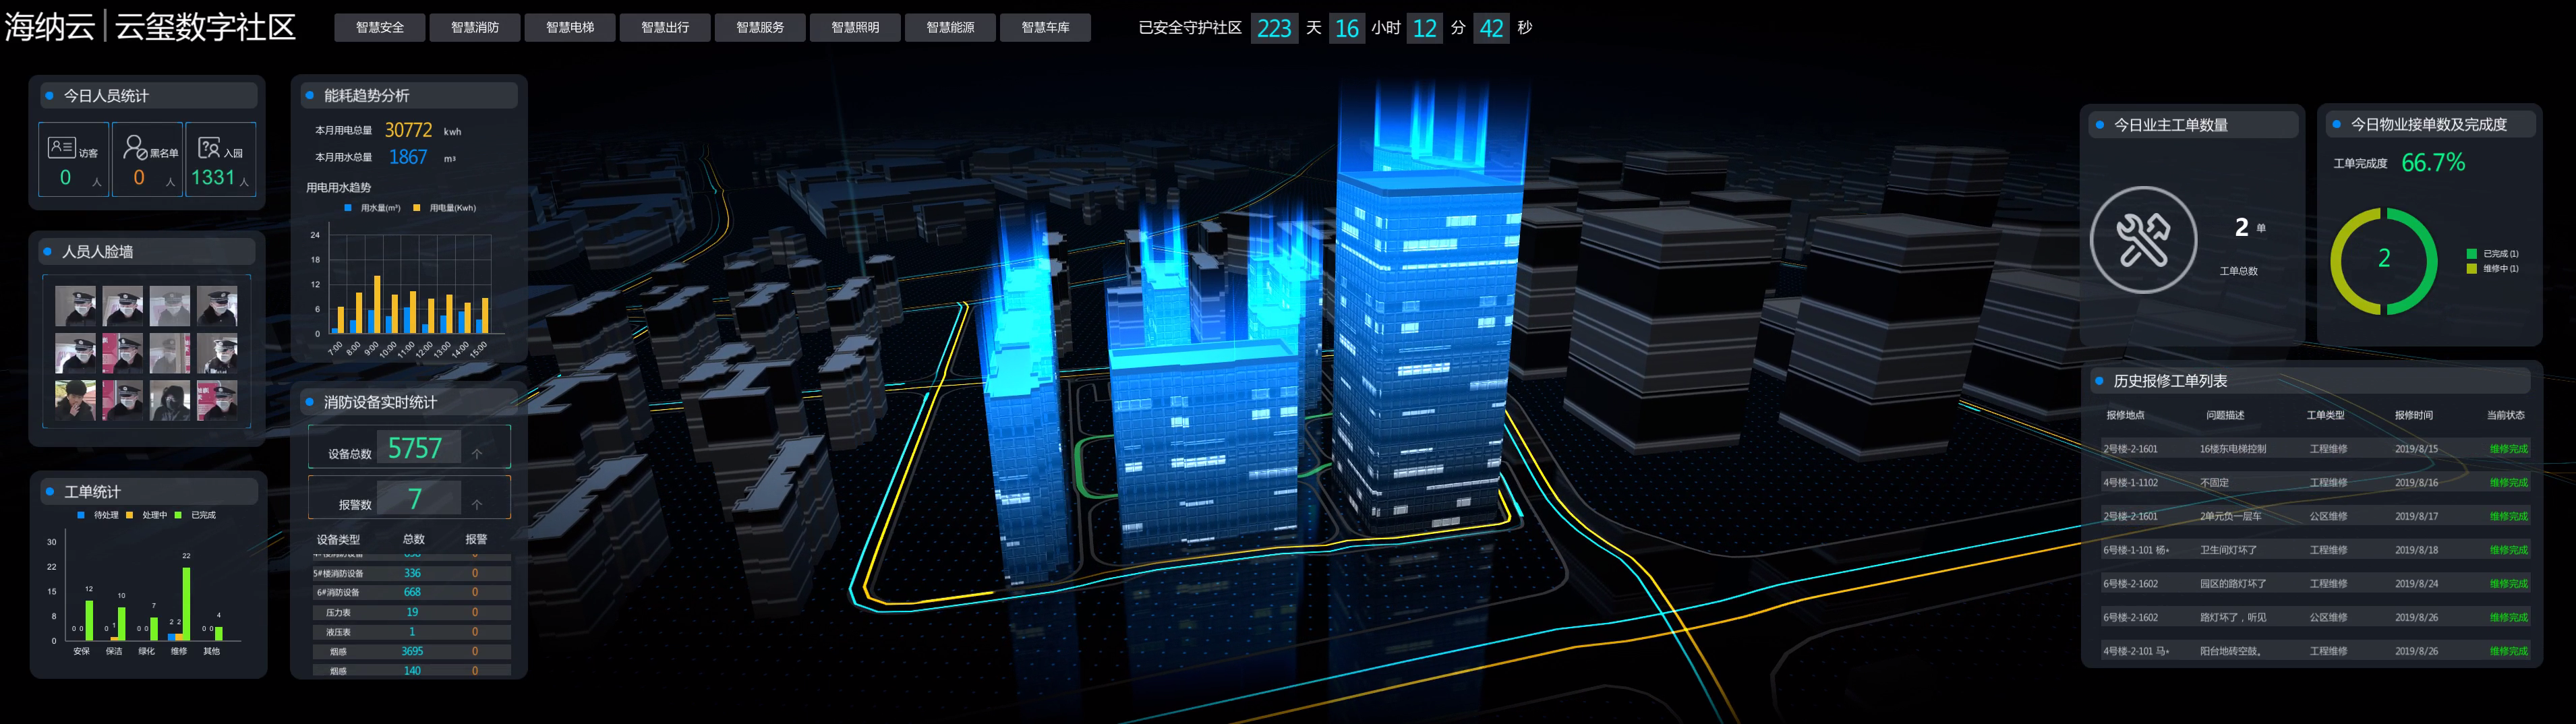Switch to the 智慧消防 tab
The image size is (2576, 724).
point(475,28)
